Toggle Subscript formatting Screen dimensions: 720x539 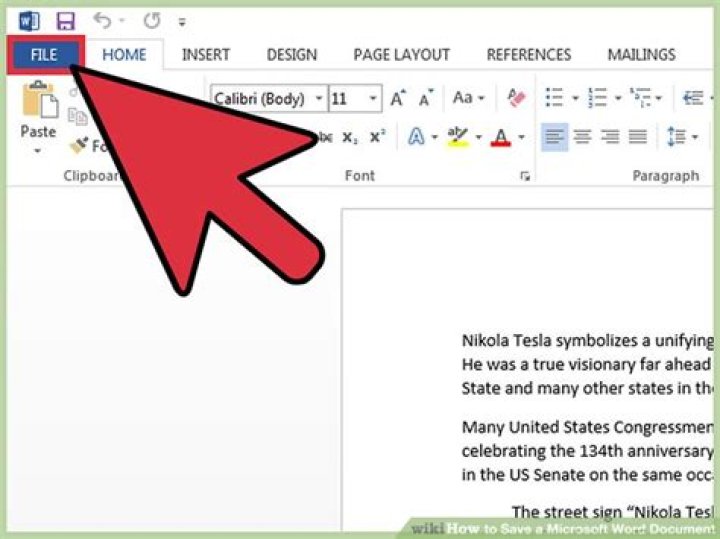point(349,137)
